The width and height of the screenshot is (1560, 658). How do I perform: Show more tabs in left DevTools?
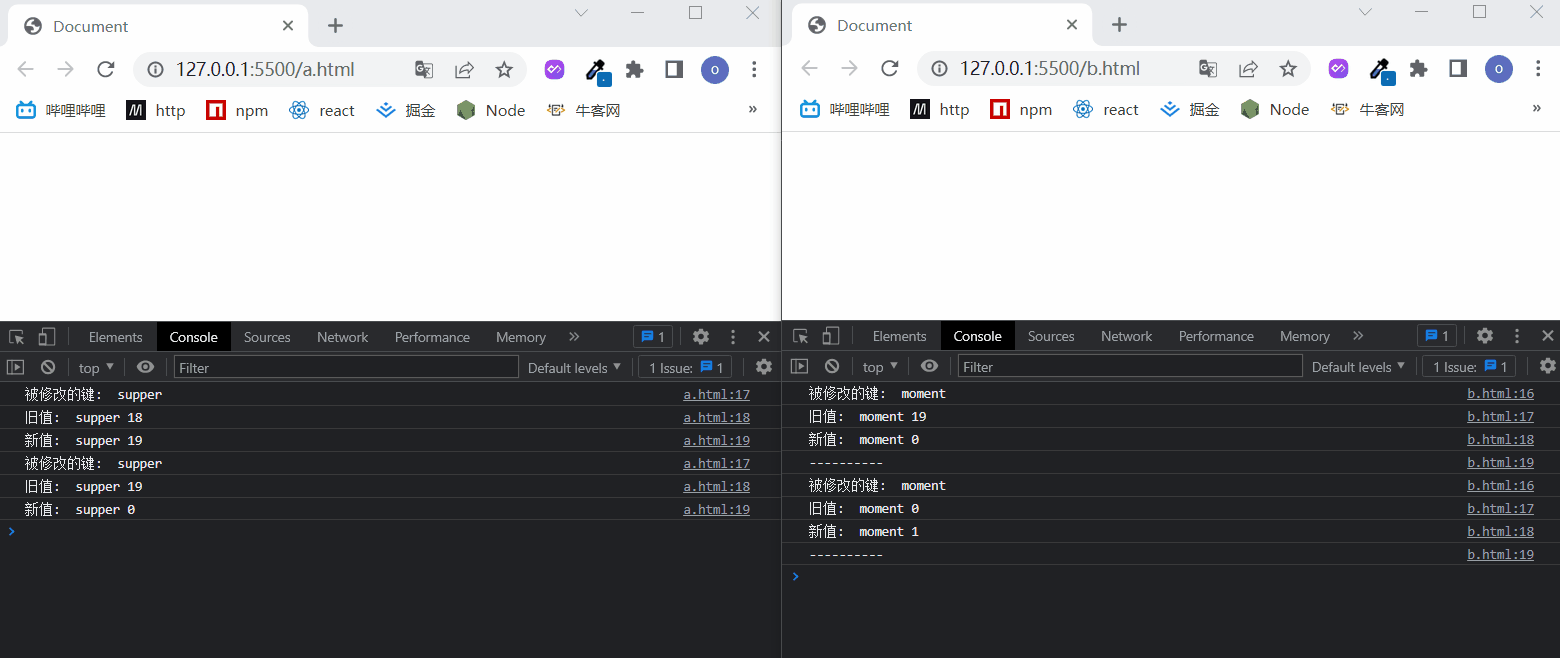click(573, 337)
